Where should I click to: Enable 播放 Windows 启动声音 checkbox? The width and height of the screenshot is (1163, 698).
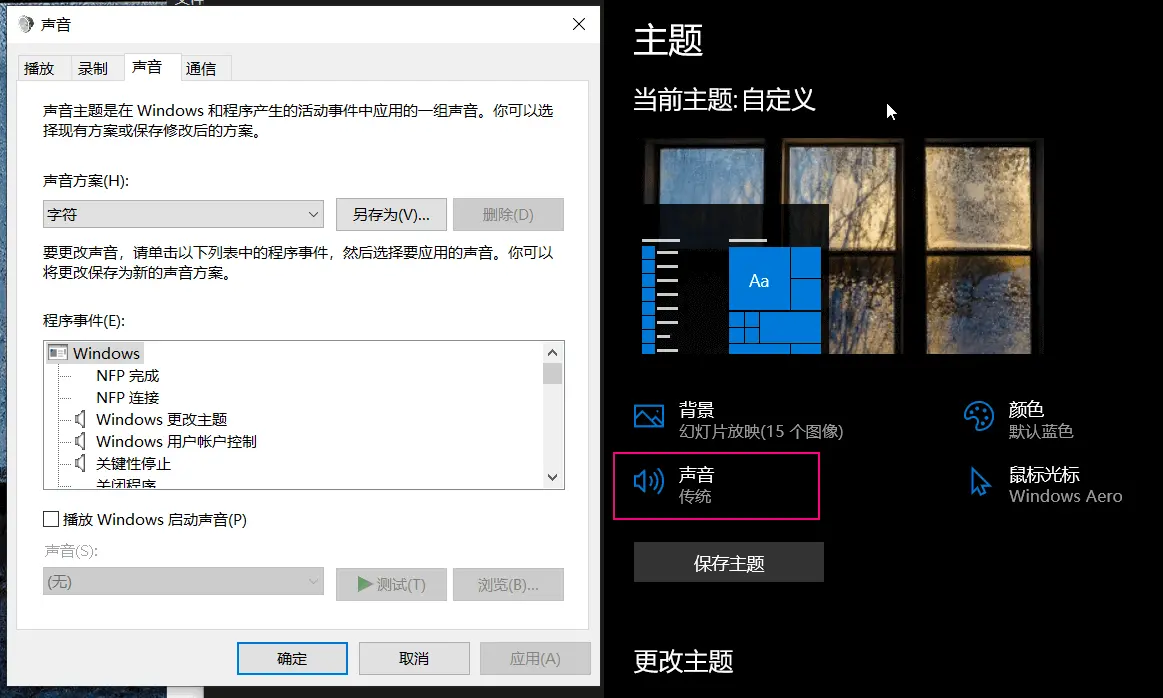pos(51,519)
